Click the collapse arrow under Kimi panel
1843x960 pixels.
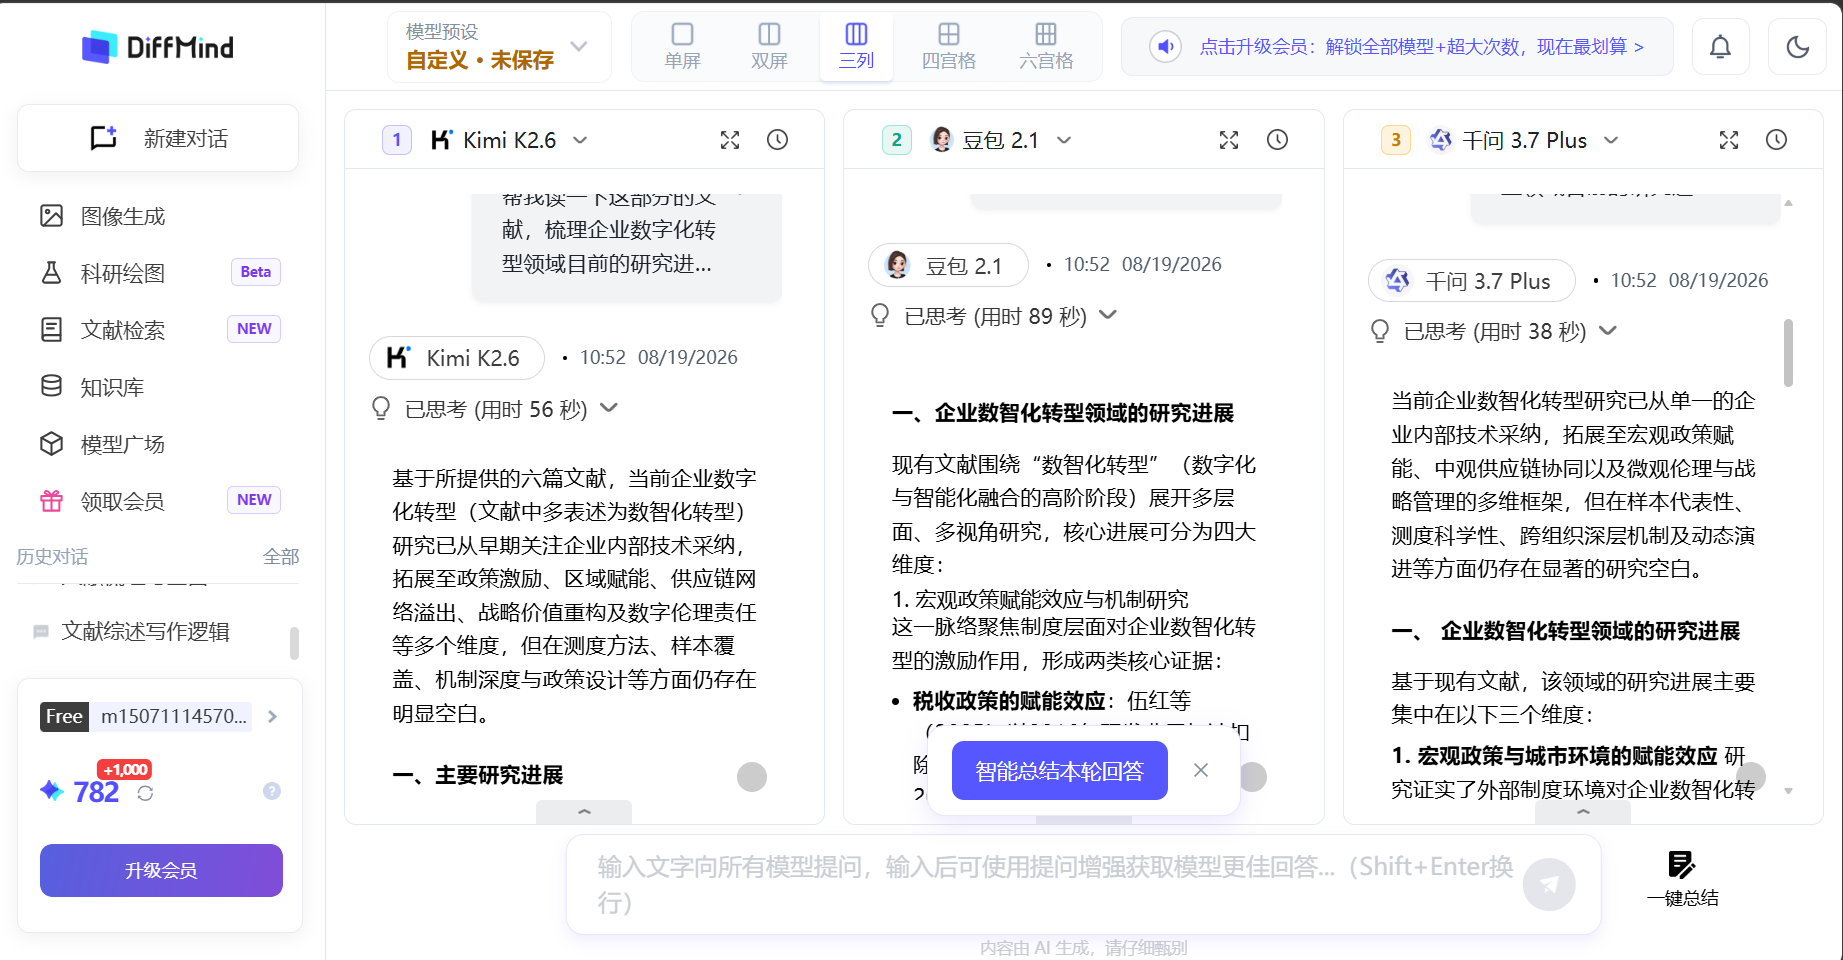tap(584, 812)
